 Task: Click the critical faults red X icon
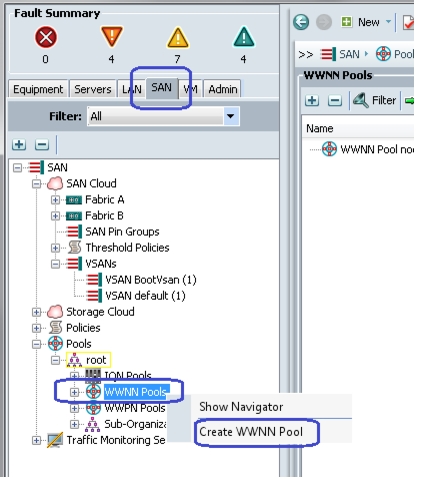click(x=46, y=37)
